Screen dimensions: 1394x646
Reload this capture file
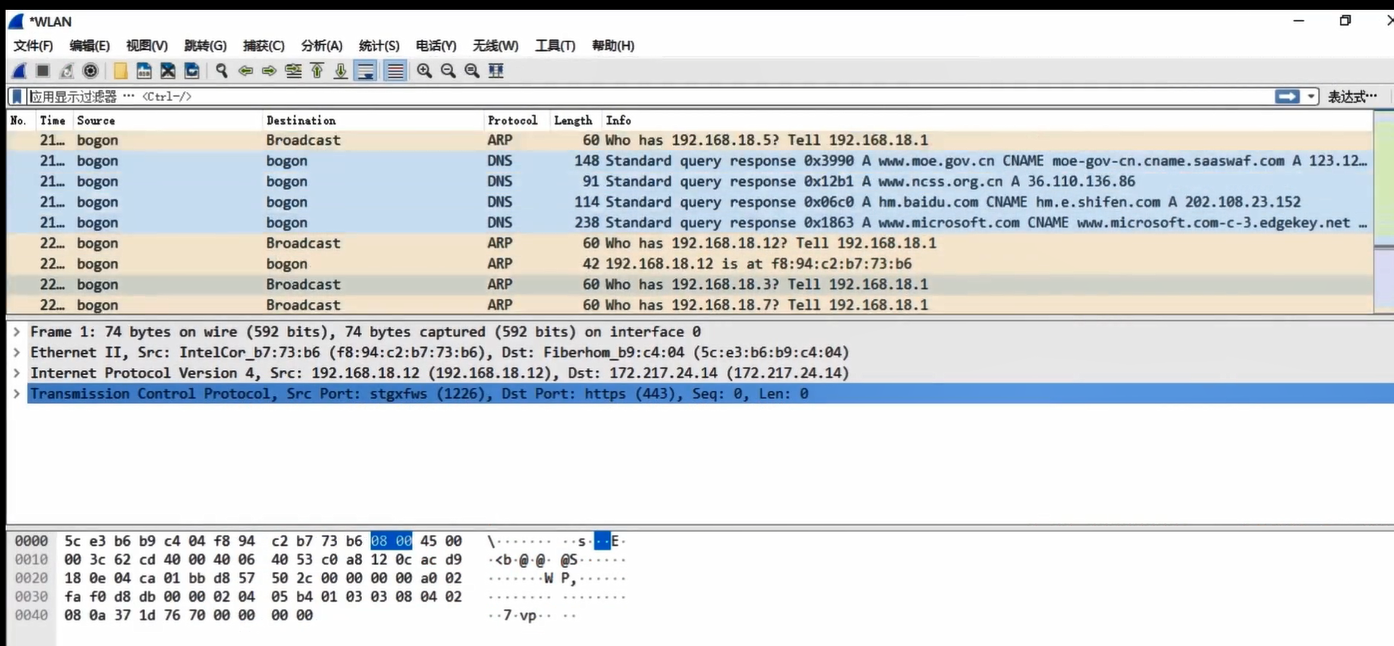[192, 71]
